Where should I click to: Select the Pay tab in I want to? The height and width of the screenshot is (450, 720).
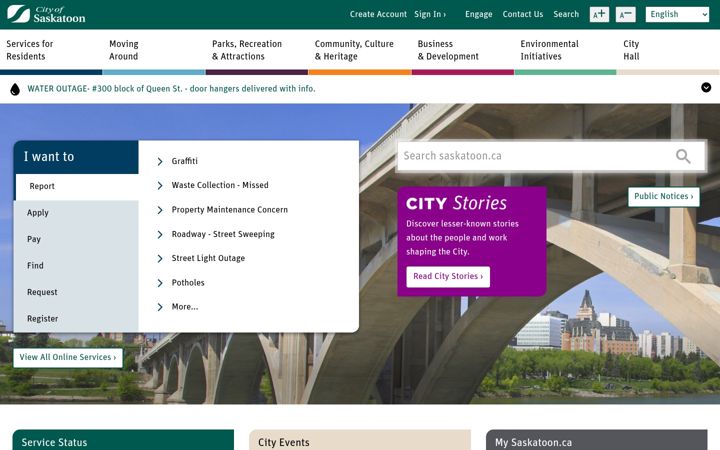click(x=77, y=239)
